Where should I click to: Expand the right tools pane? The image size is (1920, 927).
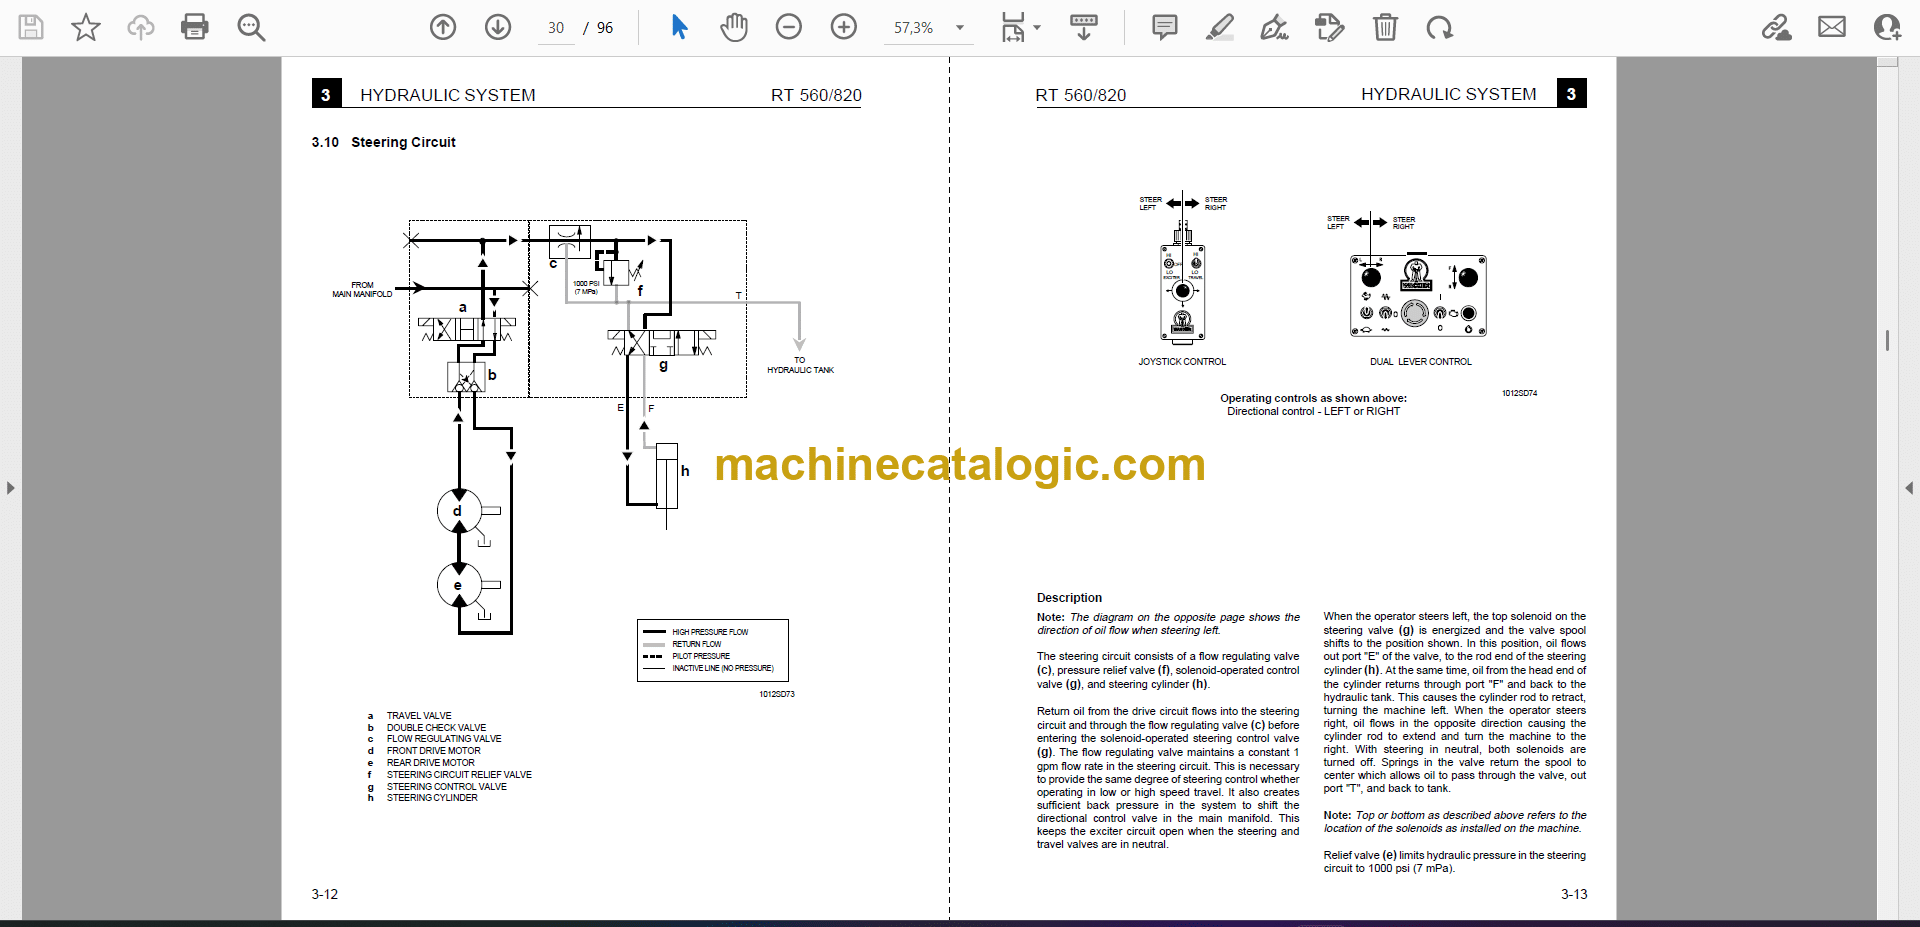coord(1909,488)
